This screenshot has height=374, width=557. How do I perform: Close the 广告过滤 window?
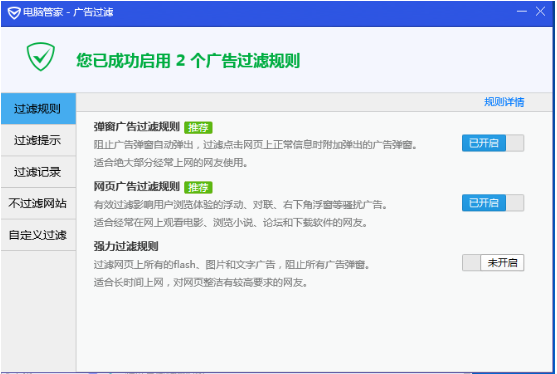pyautogui.click(x=540, y=11)
